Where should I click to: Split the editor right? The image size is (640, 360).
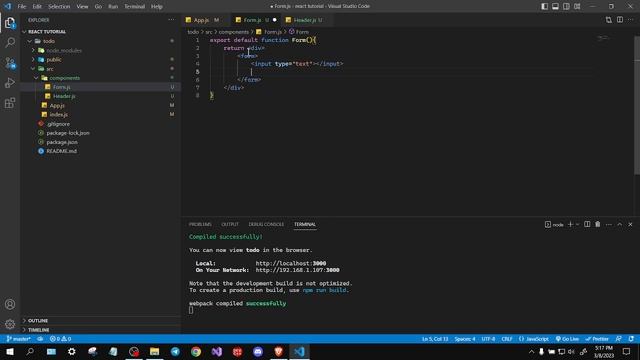coord(620,20)
